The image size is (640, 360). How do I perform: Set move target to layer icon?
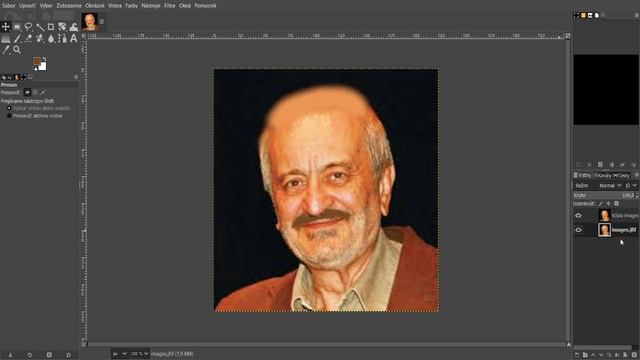(27, 93)
